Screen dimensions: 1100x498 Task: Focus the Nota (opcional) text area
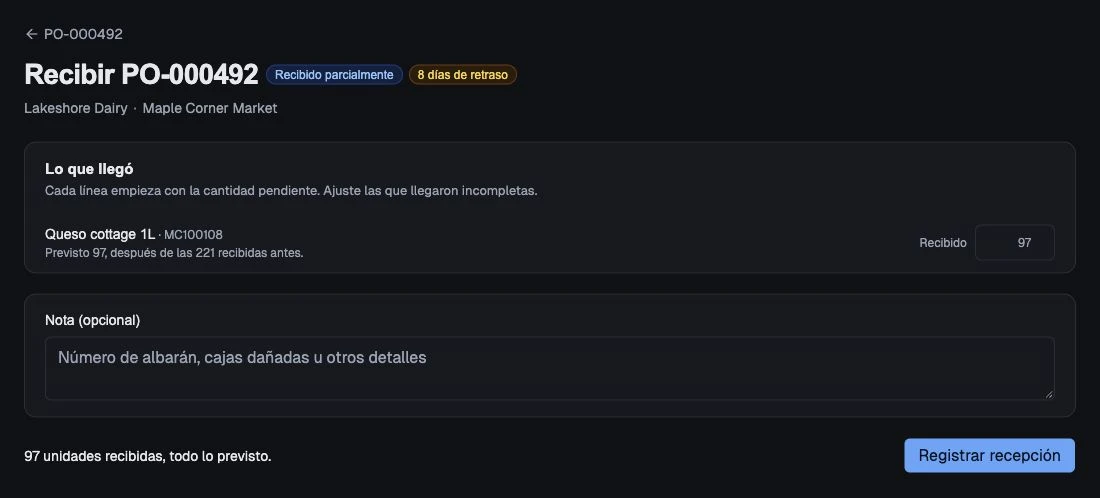[x=549, y=368]
